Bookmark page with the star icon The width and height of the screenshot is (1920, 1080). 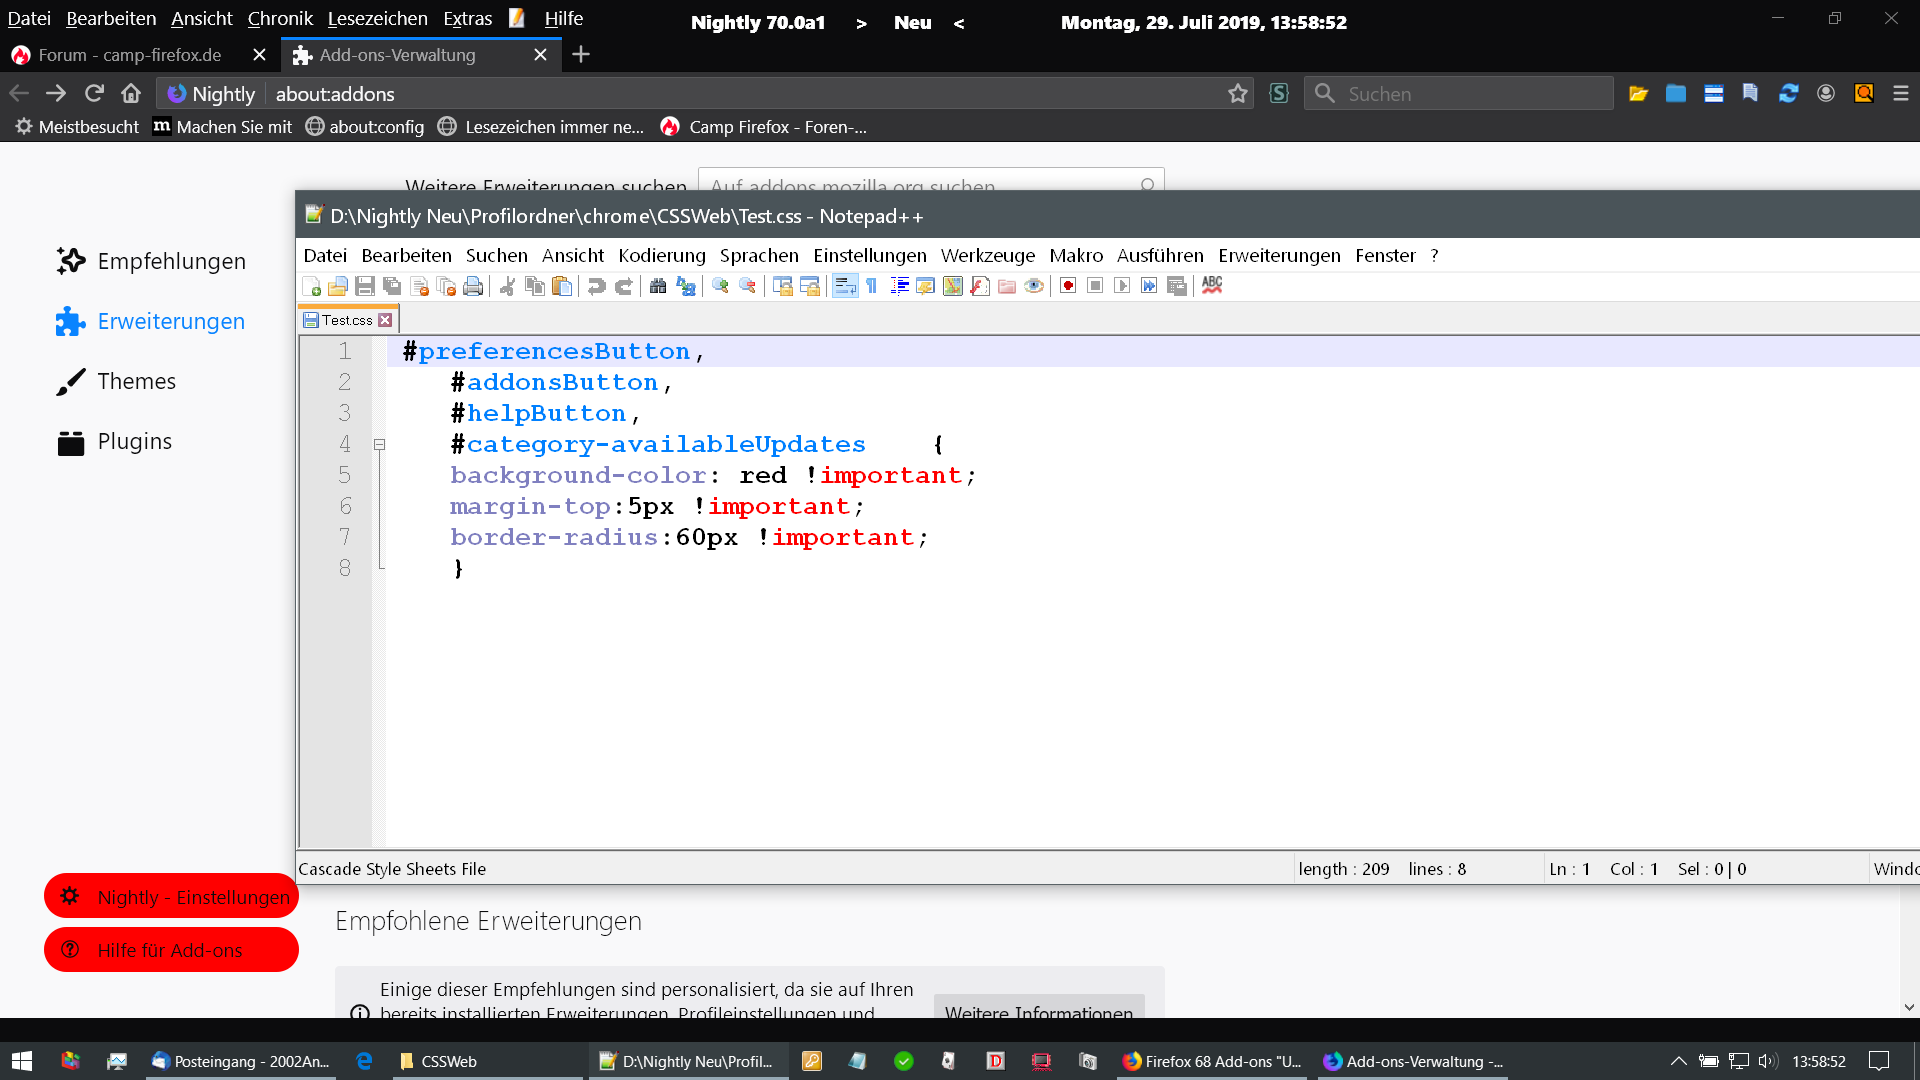pyautogui.click(x=1238, y=94)
